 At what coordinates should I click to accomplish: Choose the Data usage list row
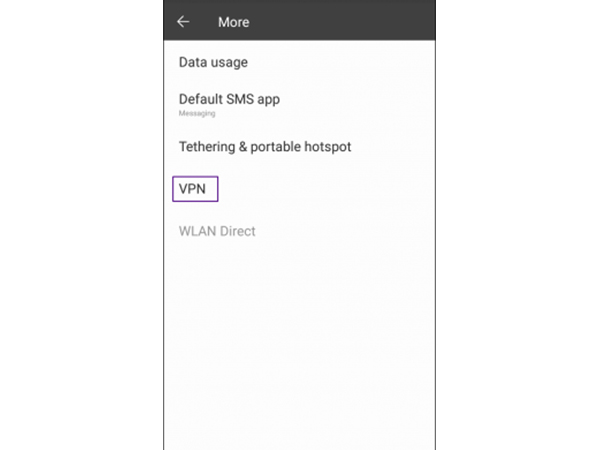pyautogui.click(x=299, y=62)
